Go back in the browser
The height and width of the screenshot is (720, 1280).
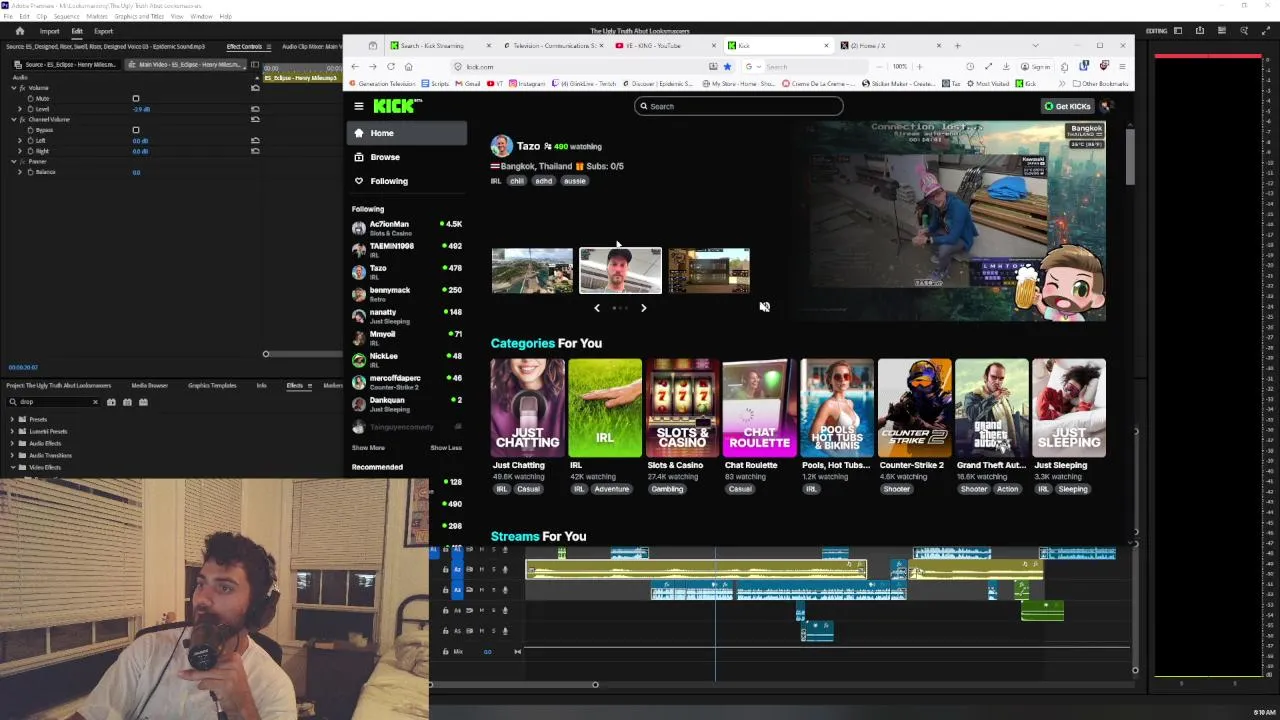[354, 67]
